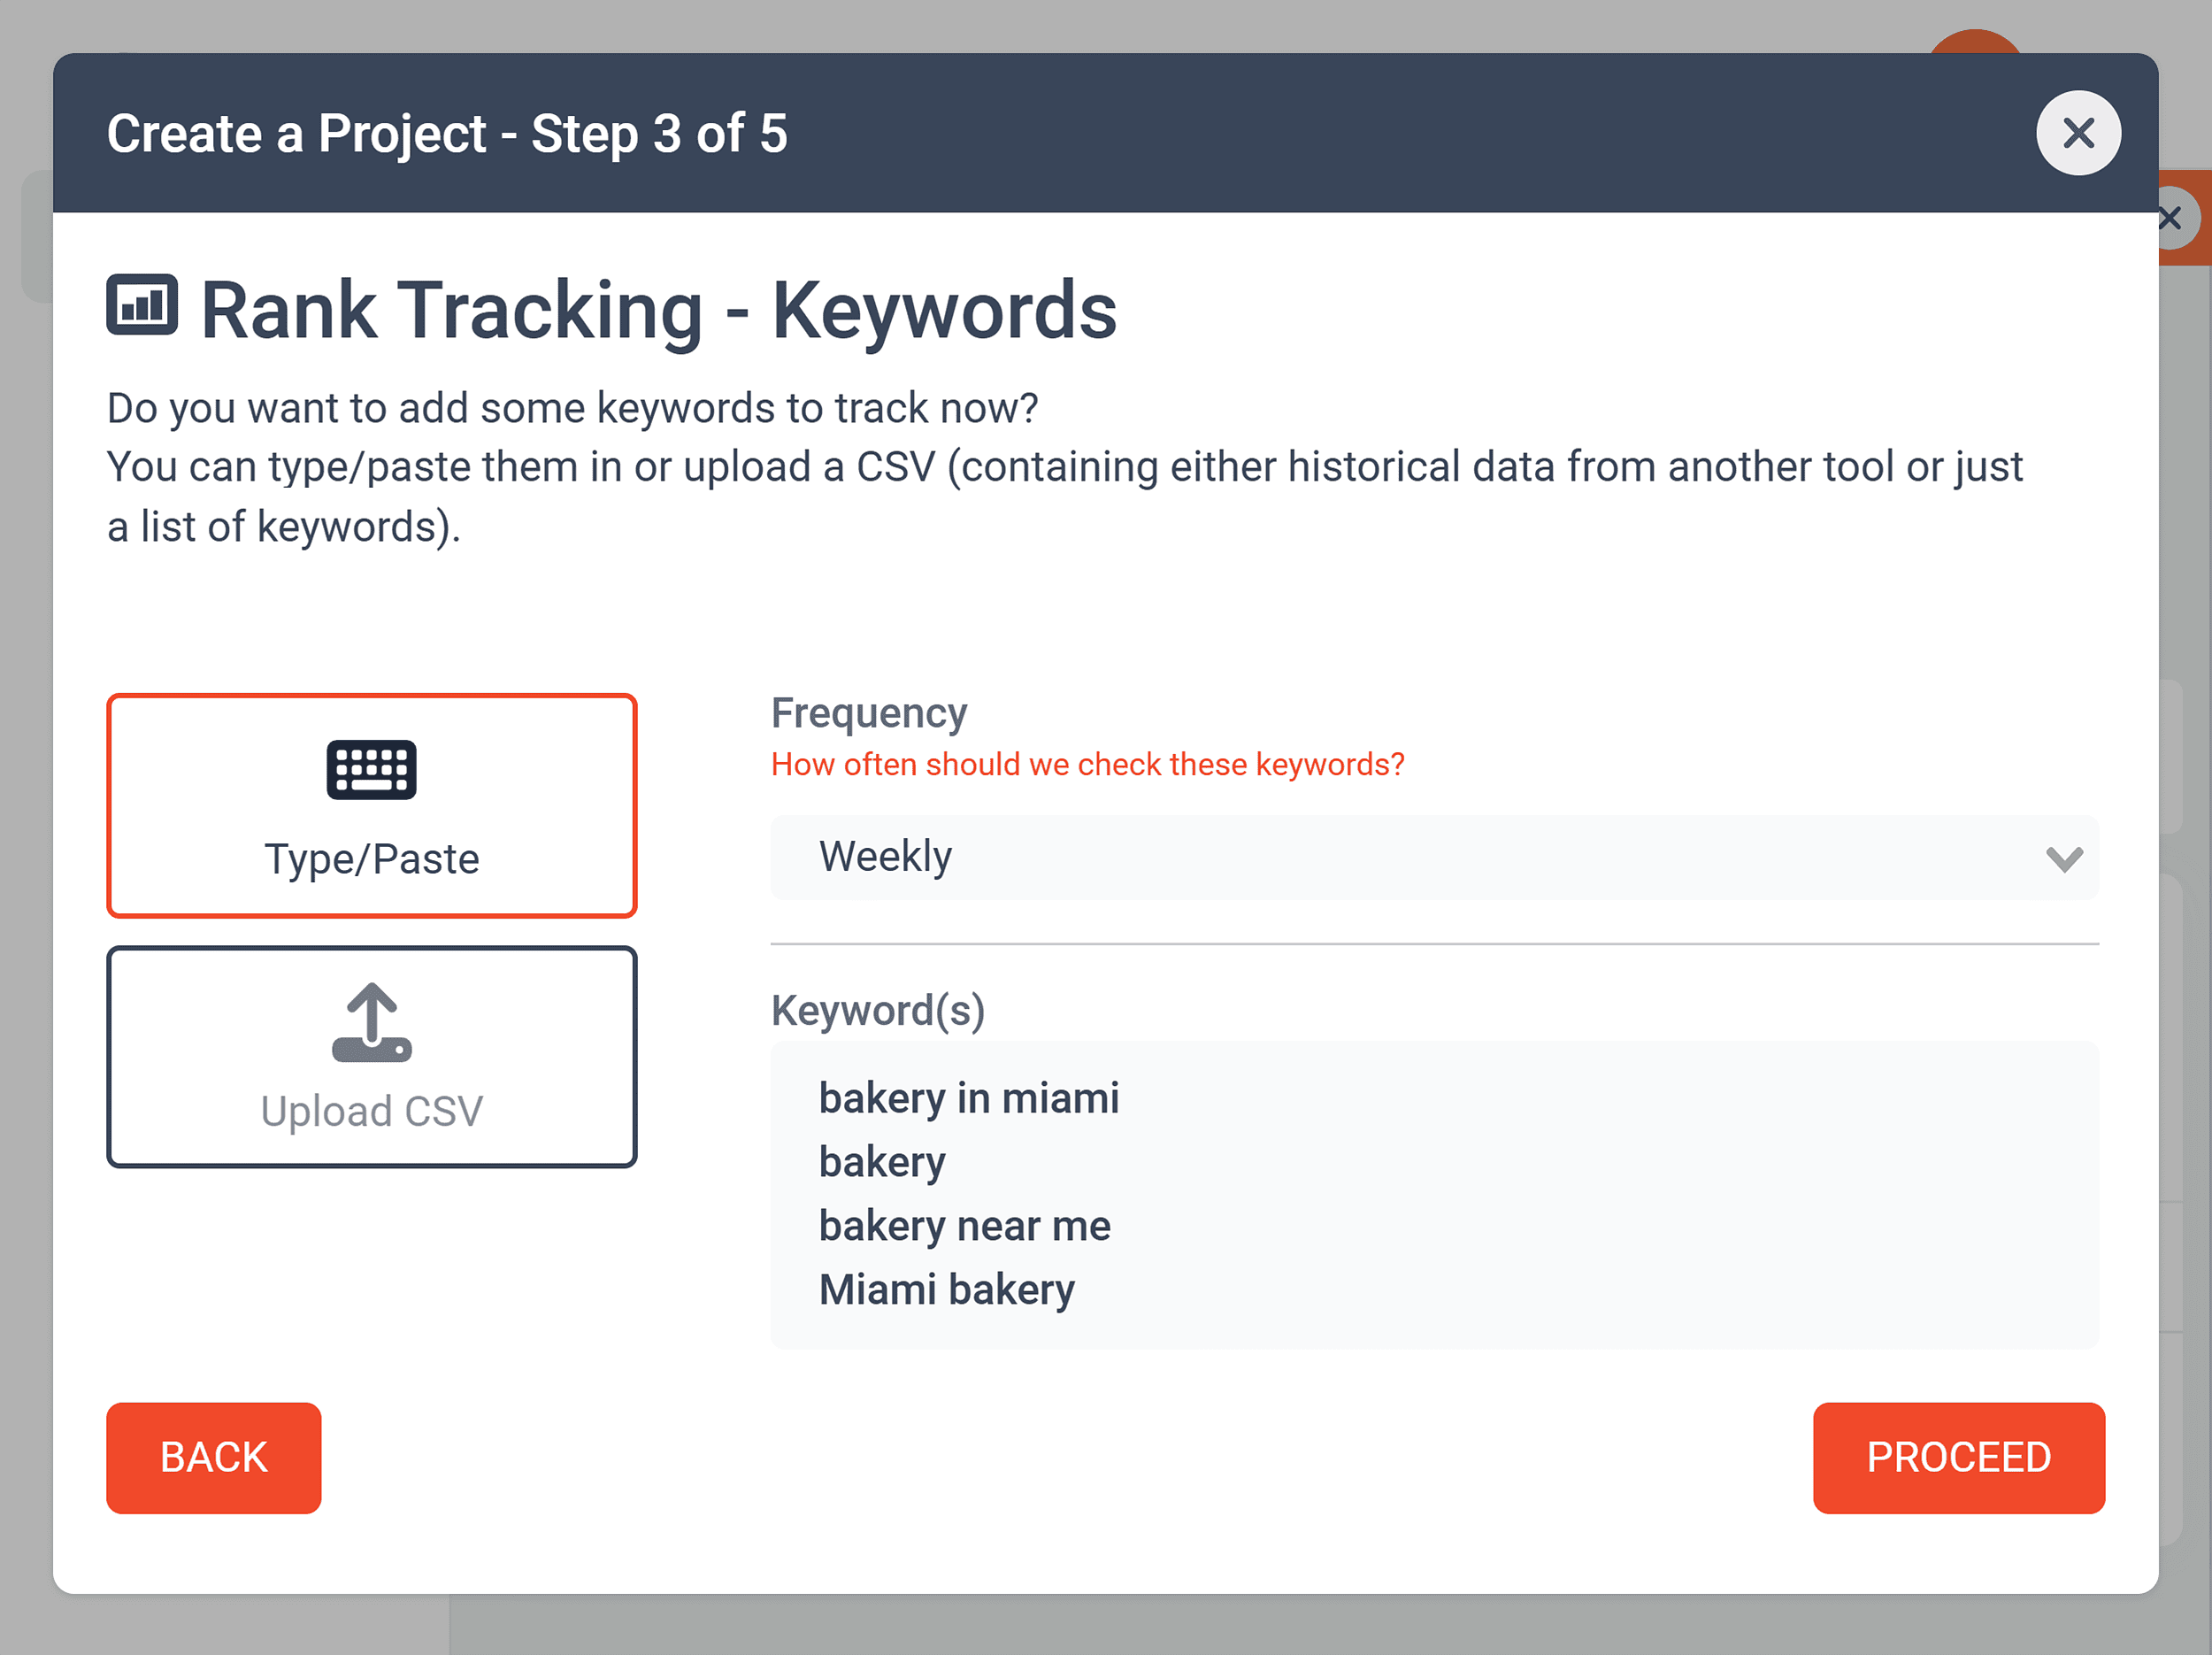Click the orange circle above the dialog

click(1975, 42)
